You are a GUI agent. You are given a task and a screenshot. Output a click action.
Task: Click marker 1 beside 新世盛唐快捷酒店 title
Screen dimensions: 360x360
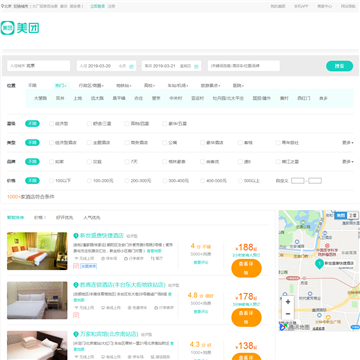click(76, 236)
